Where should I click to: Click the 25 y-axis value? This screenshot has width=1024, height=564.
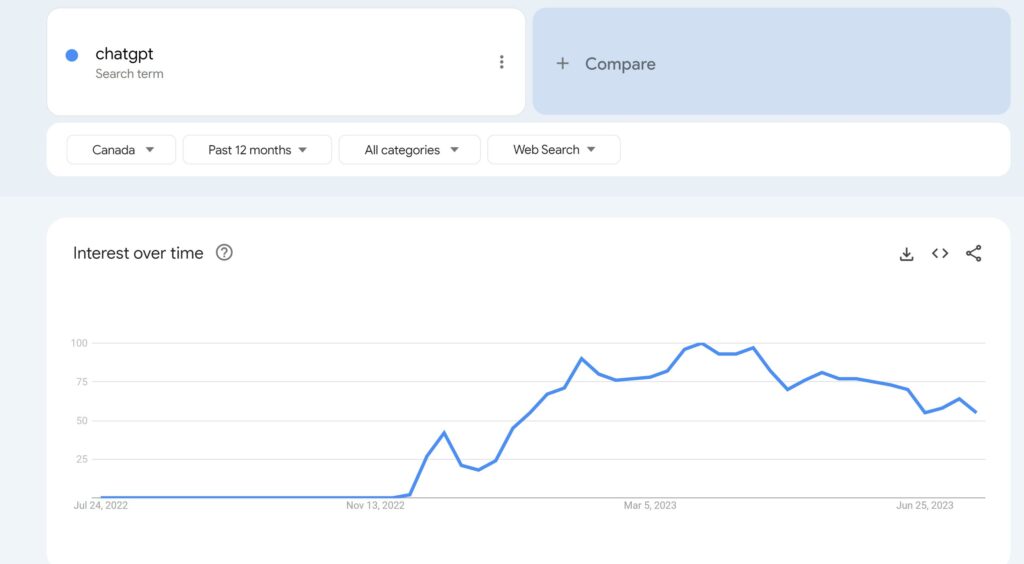(82, 459)
